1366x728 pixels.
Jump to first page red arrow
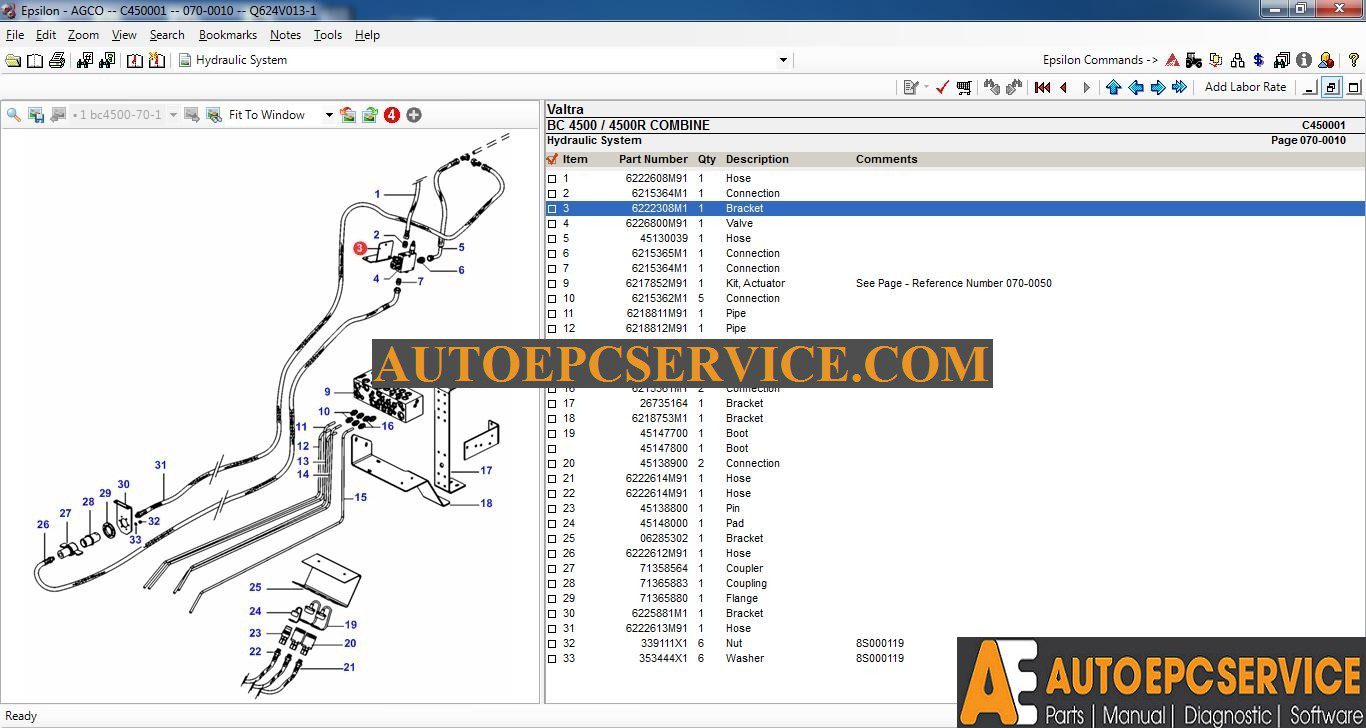1042,87
